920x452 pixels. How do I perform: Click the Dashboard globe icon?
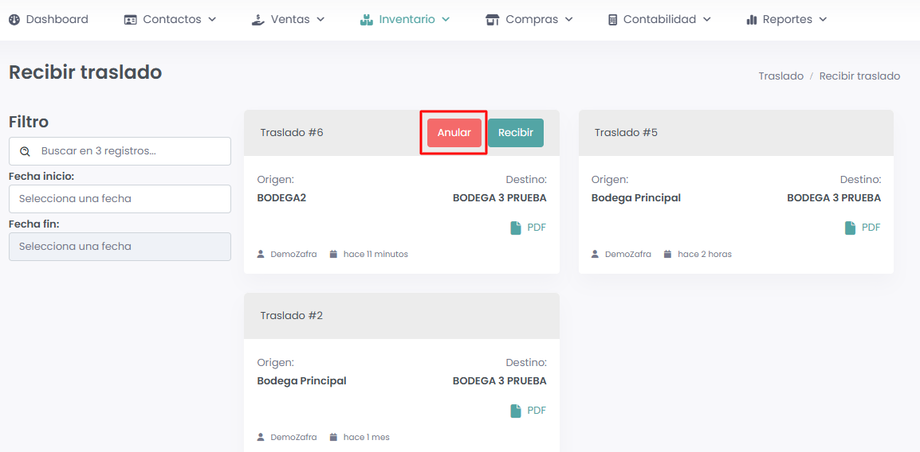(15, 20)
